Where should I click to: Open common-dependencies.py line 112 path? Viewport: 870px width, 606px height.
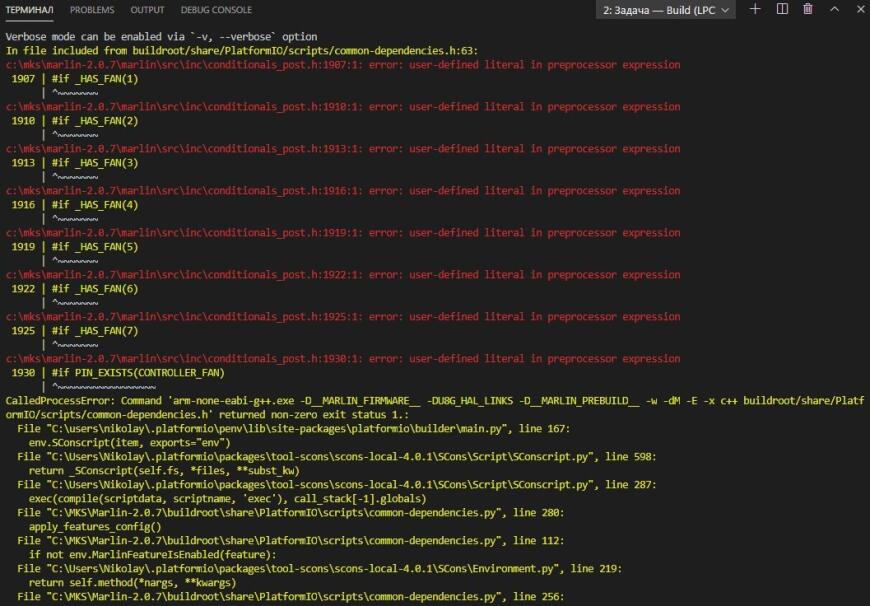coord(290,541)
